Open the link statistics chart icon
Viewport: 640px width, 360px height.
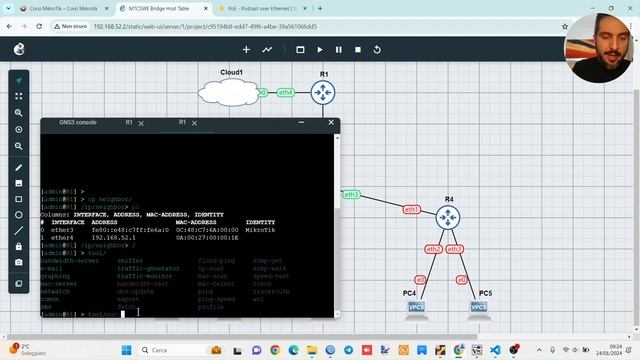(x=267, y=49)
